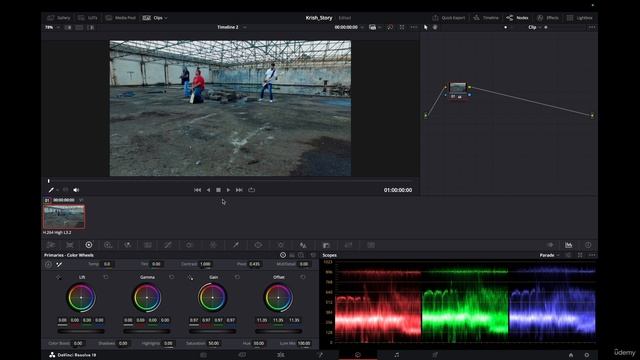Screen dimensions: 640x360
Task: Select the hand pan tool in node editor
Action: (435, 27)
